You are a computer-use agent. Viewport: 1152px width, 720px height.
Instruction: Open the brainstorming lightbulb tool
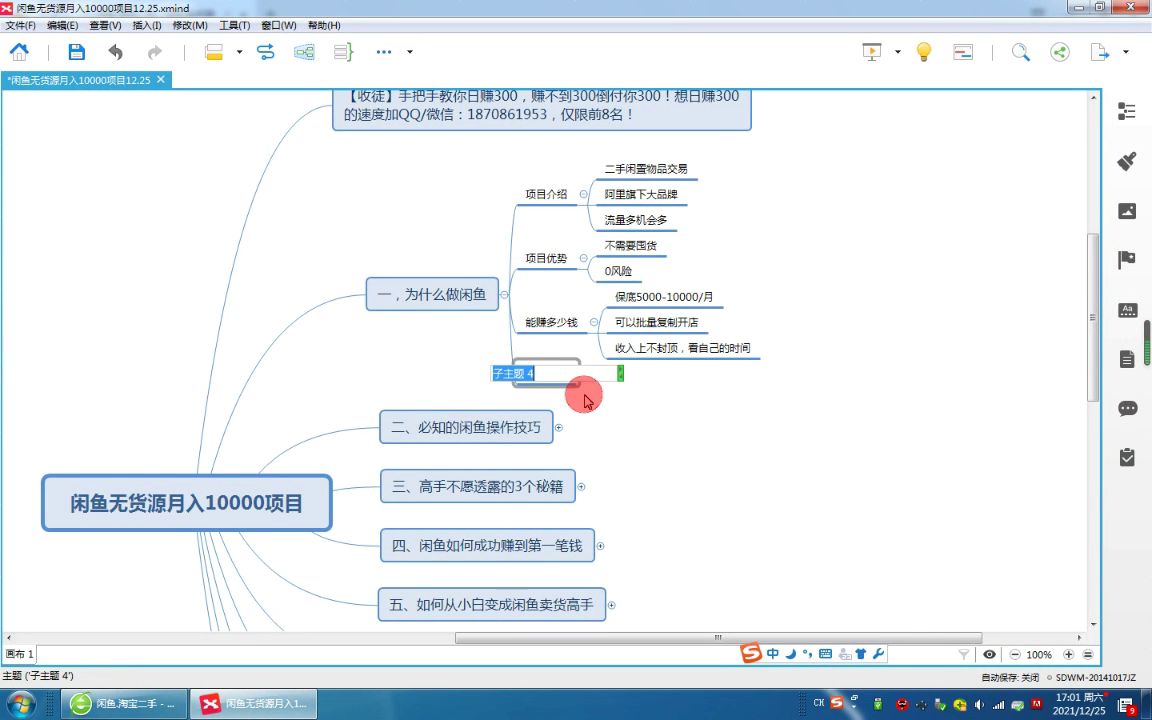923,52
